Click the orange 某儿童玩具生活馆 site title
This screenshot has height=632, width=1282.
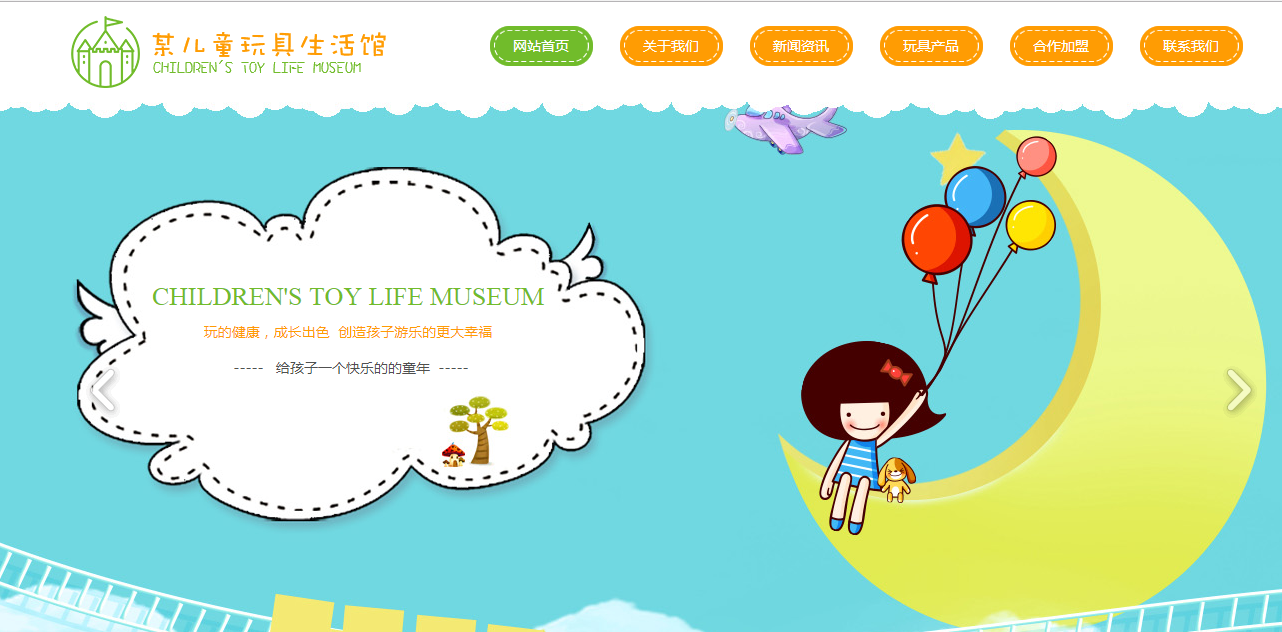pos(268,44)
